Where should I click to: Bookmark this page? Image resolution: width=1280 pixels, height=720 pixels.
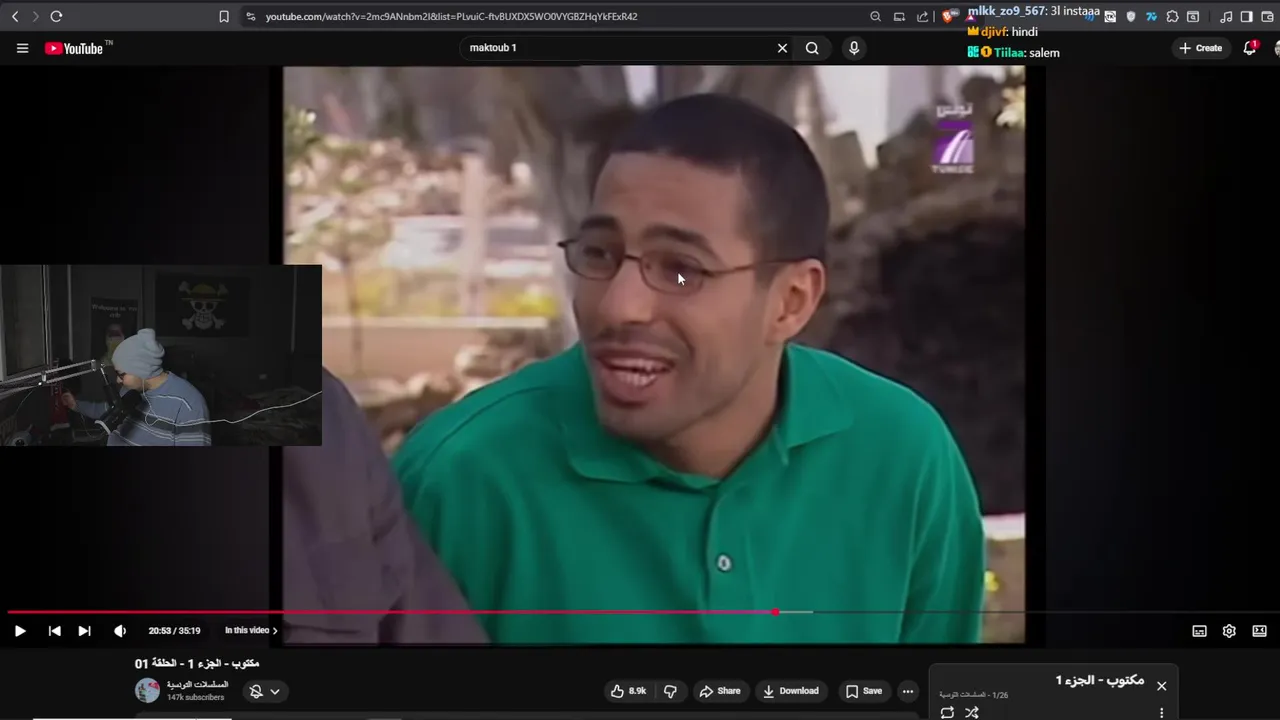coord(224,16)
